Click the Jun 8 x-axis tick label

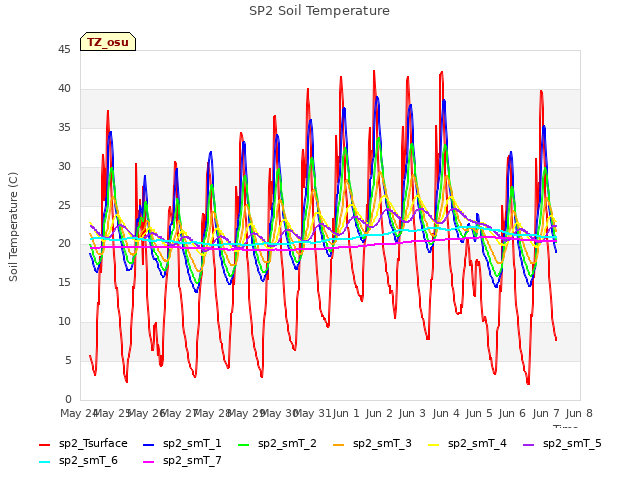(x=579, y=413)
